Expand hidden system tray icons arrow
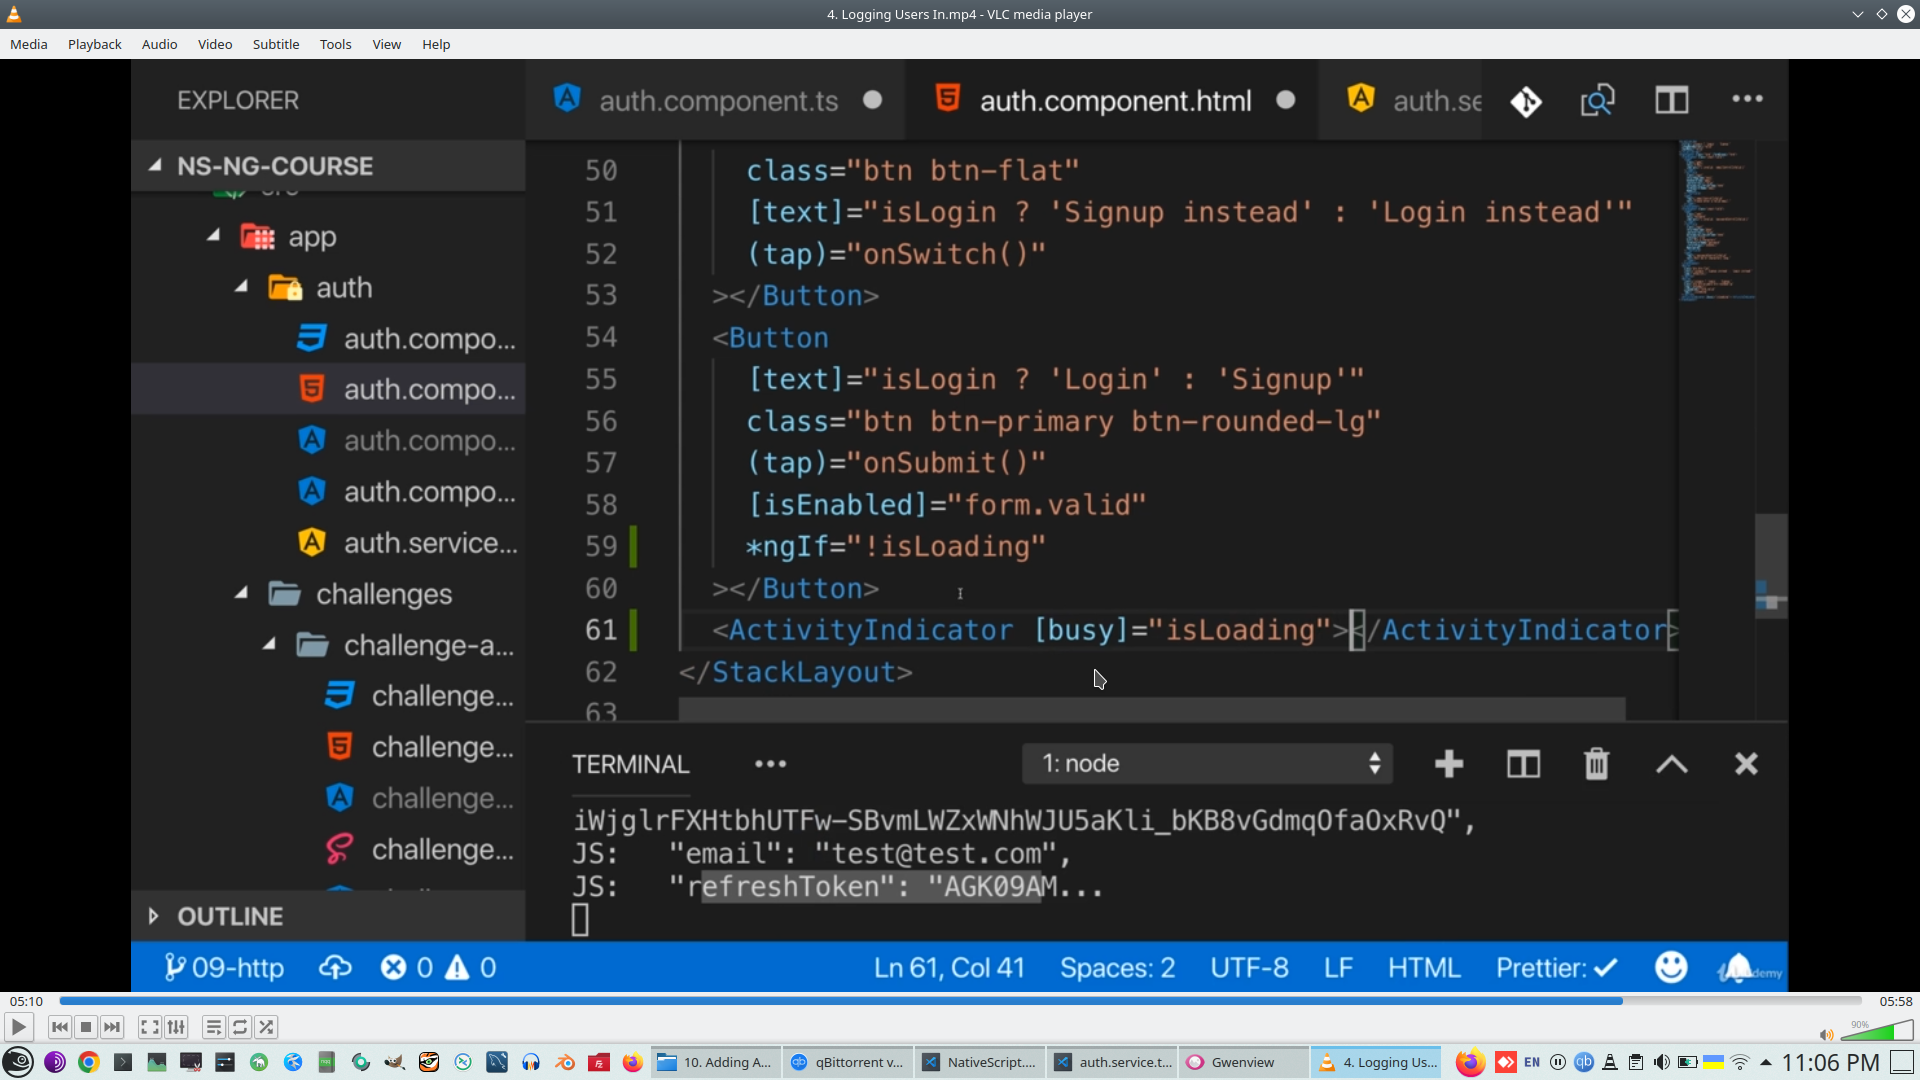This screenshot has height=1080, width=1920. [1766, 1062]
